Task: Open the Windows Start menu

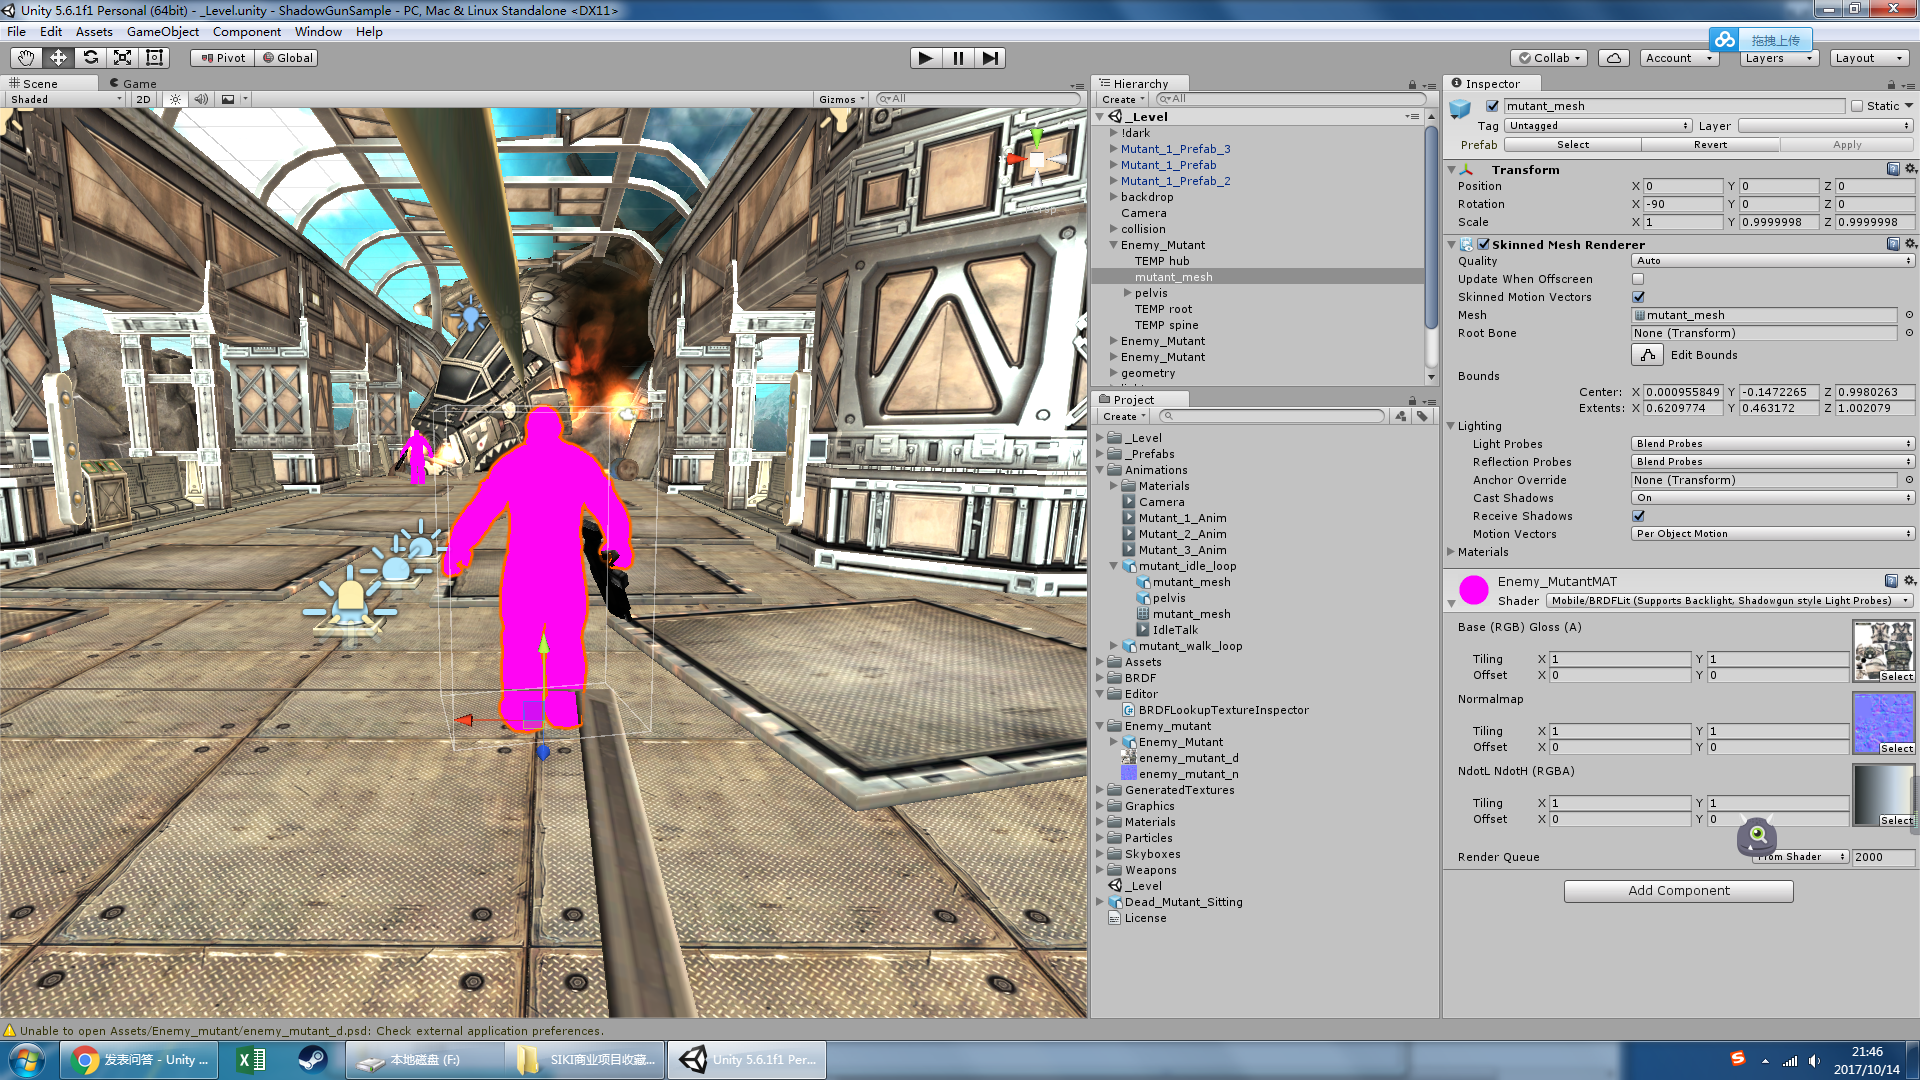Action: click(x=27, y=1060)
